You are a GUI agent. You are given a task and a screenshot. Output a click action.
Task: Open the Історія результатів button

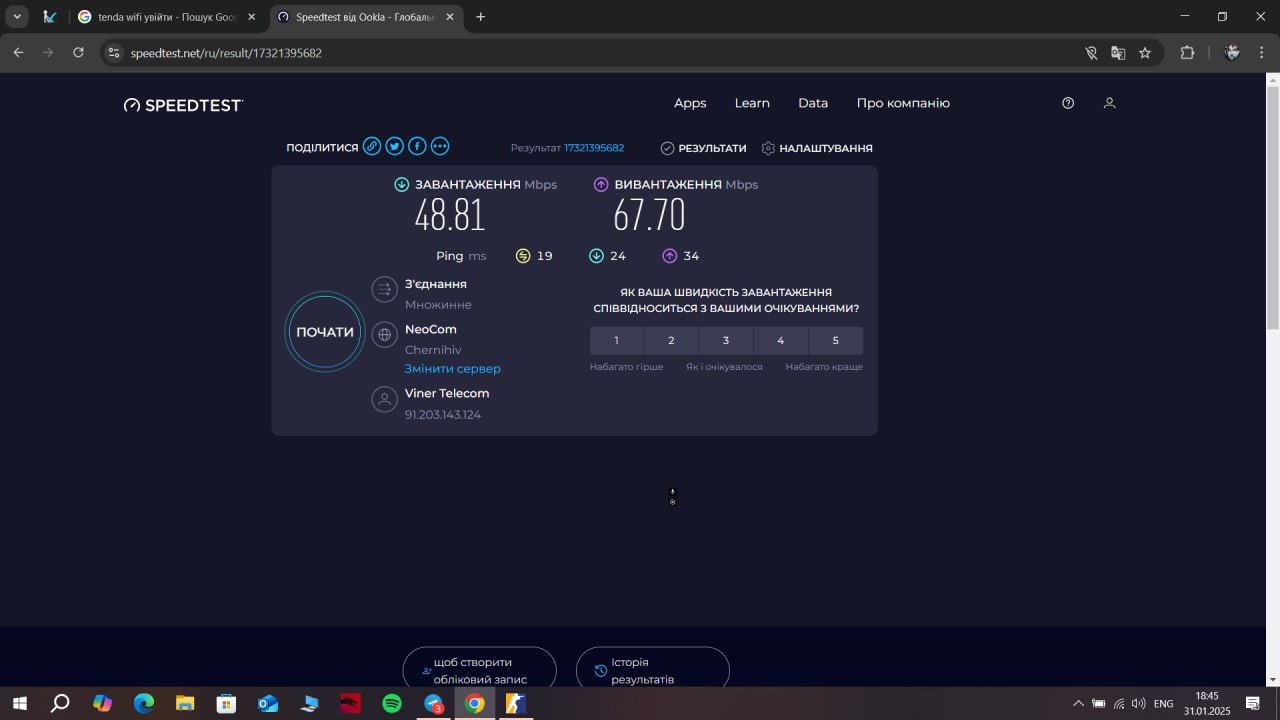pyautogui.click(x=652, y=669)
